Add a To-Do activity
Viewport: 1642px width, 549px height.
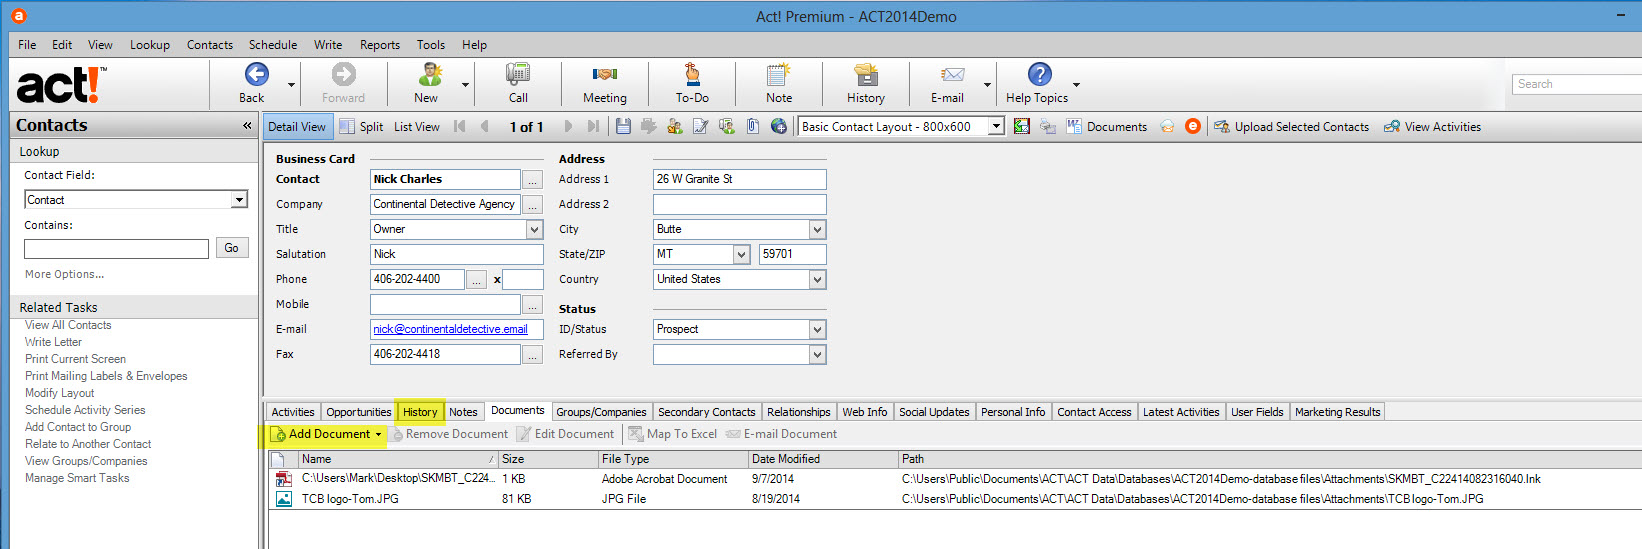point(691,75)
